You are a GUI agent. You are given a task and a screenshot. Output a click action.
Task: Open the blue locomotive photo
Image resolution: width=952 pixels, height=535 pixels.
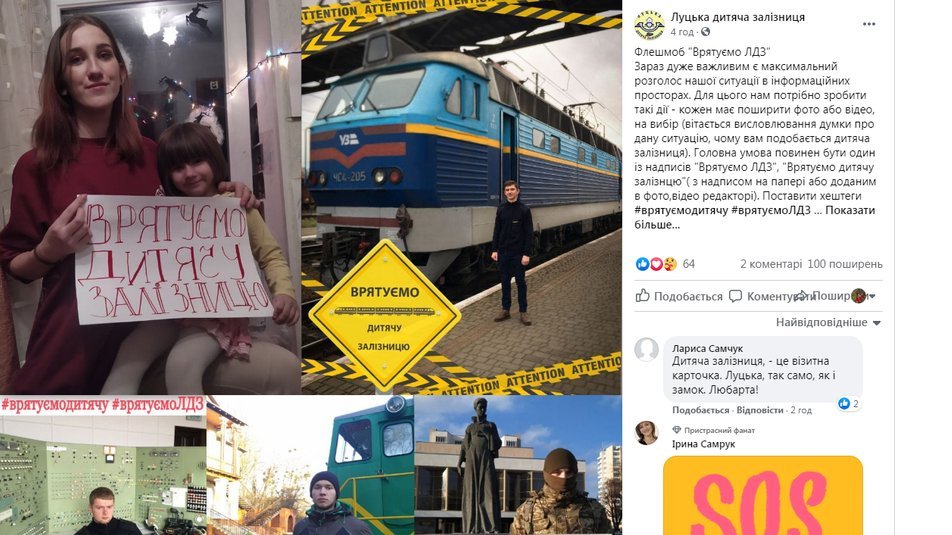coord(461,197)
